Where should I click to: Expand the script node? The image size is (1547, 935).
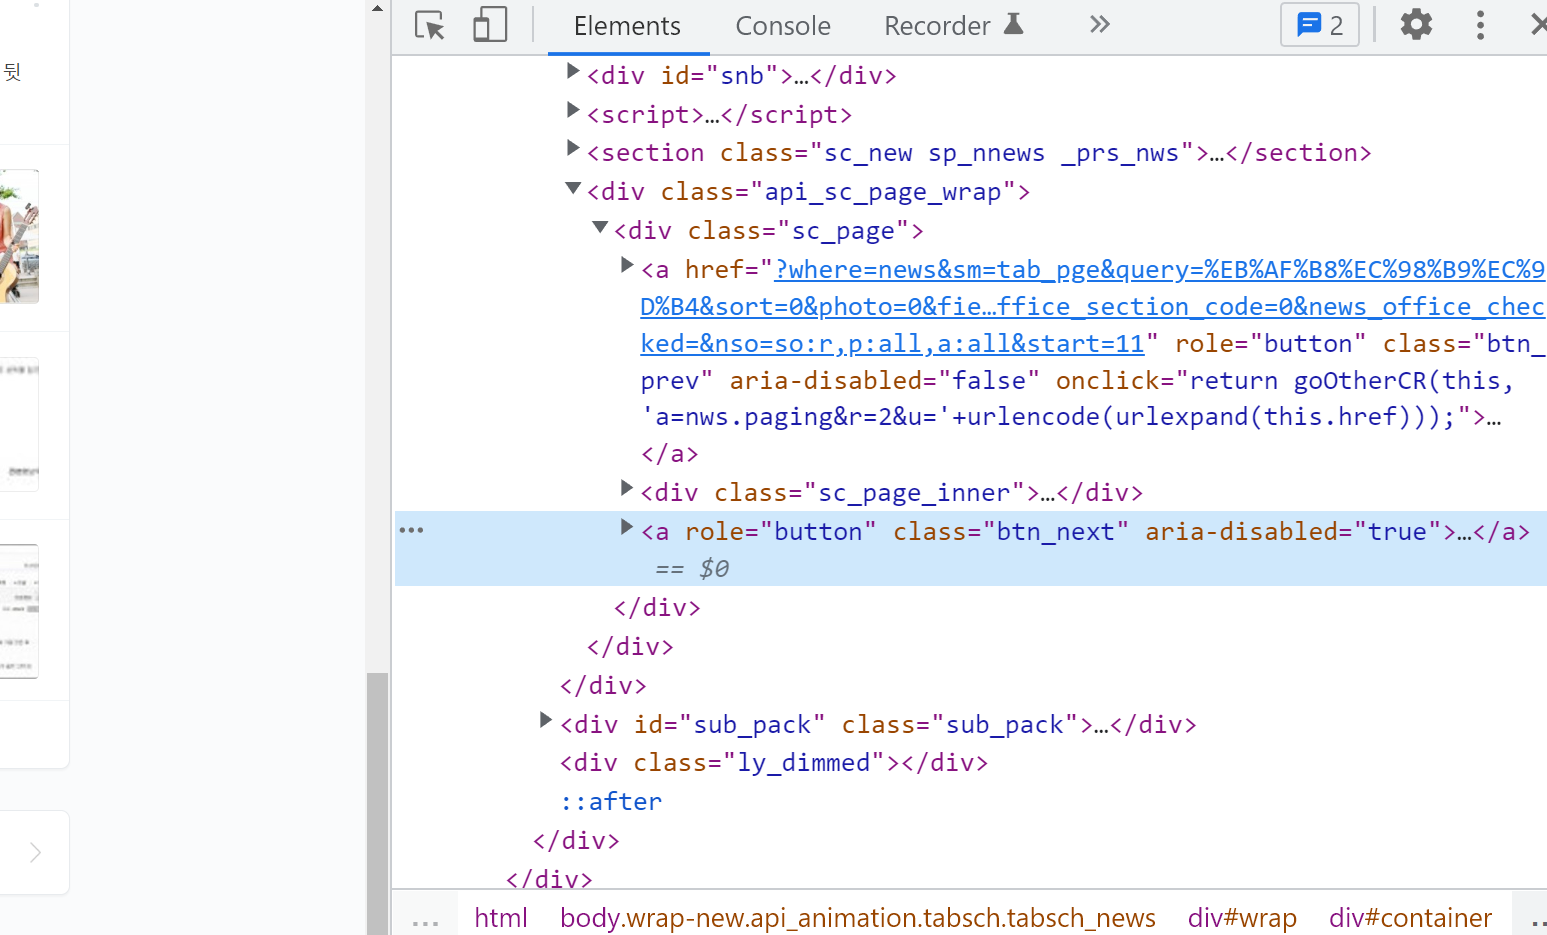tap(573, 110)
